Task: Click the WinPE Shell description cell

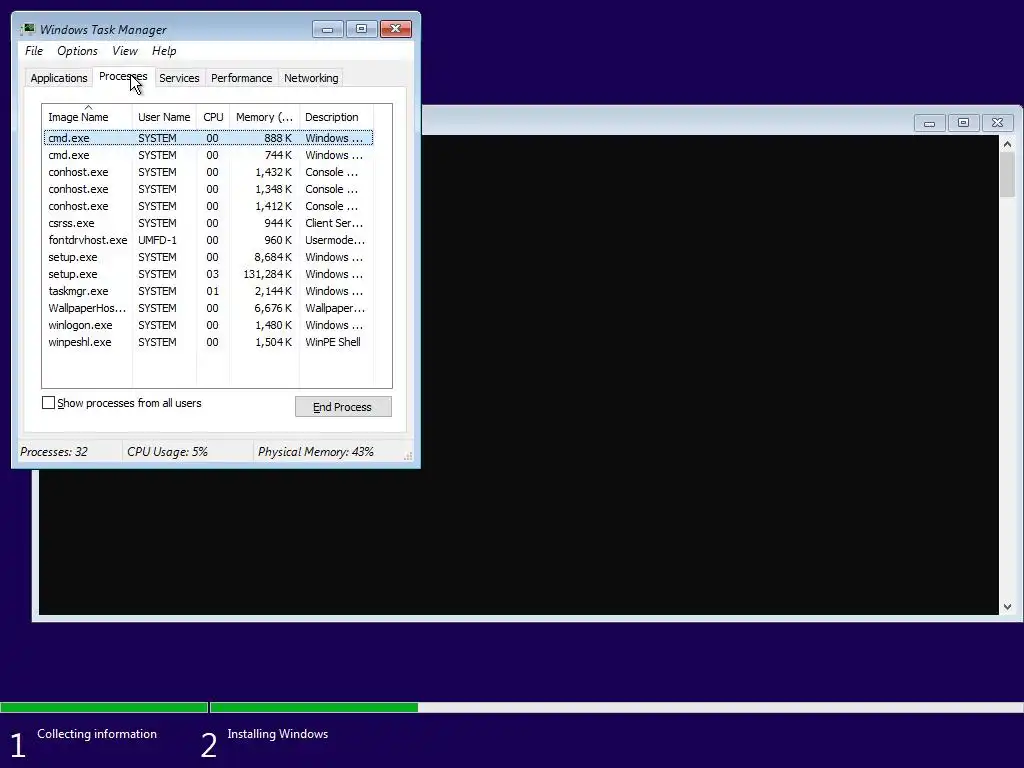Action: 333,342
